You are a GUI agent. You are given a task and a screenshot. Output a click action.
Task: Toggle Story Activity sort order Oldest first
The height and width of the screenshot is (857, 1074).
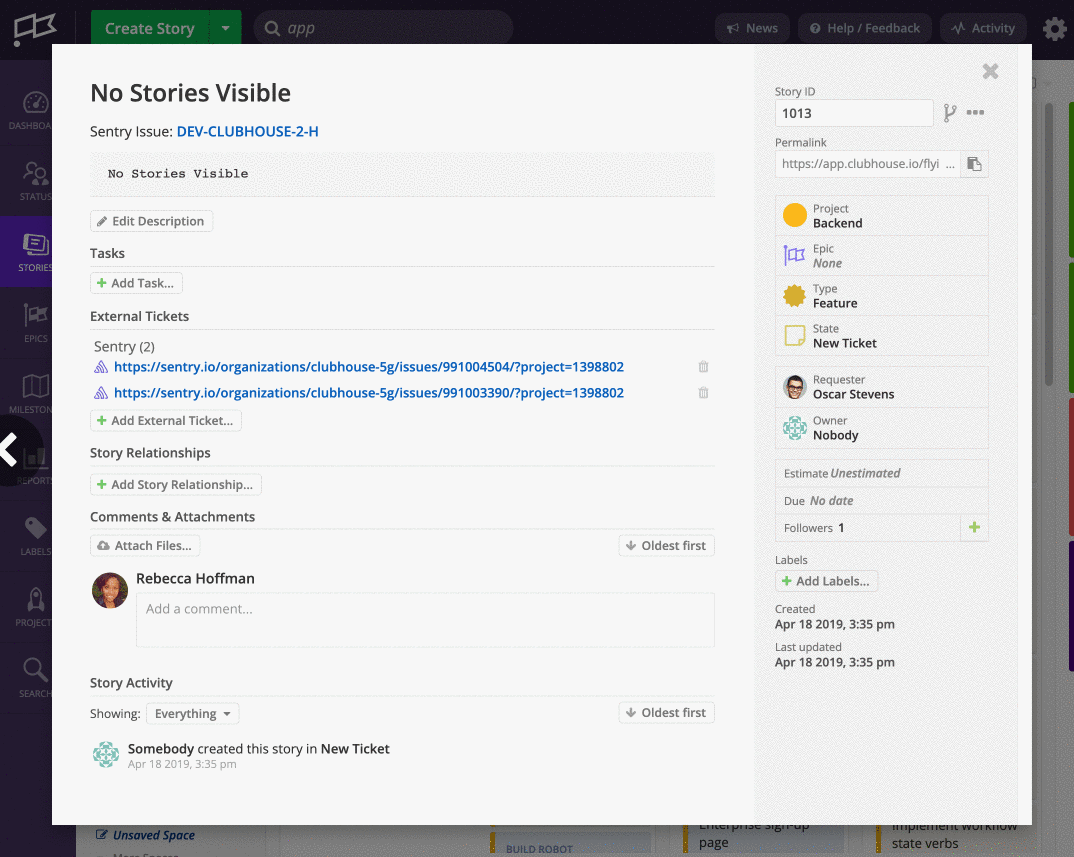[x=666, y=713]
